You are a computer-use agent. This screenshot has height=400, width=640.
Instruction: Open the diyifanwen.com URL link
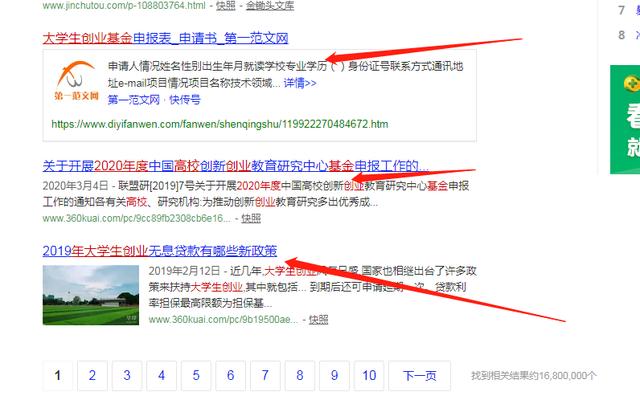pyautogui.click(x=220, y=124)
